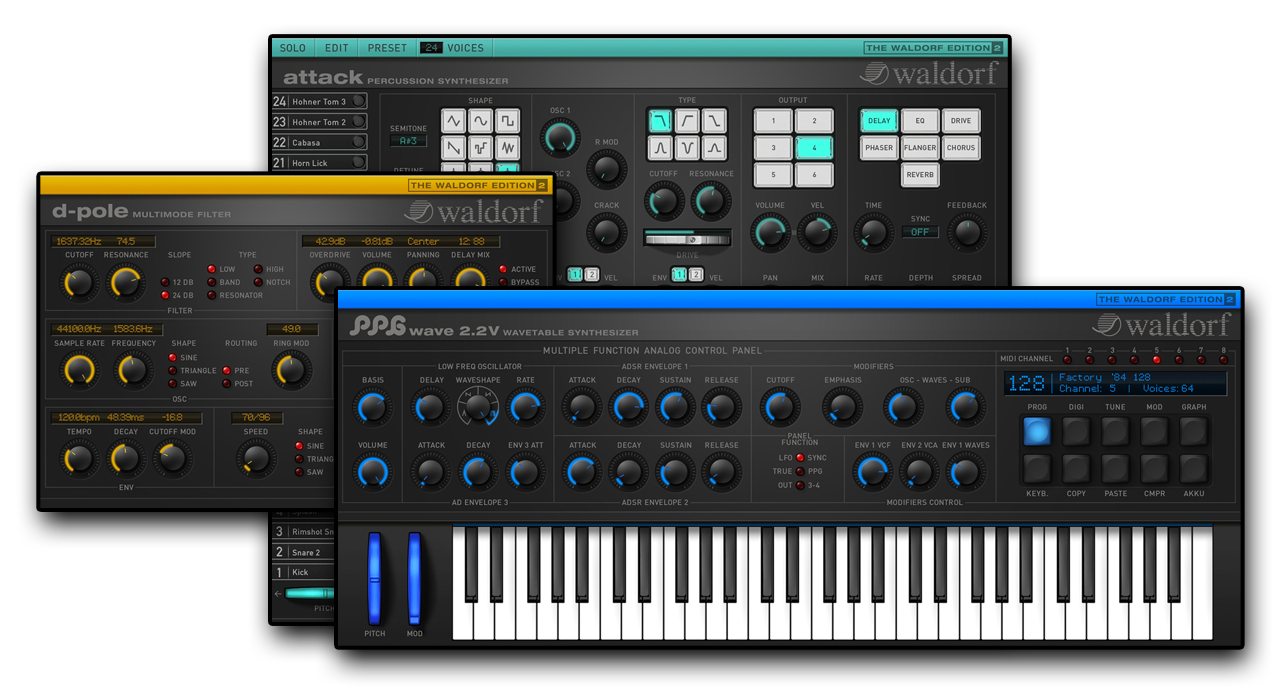
Task: Toggle the TRUE PPG LED in PPG Wave
Action: pos(800,471)
